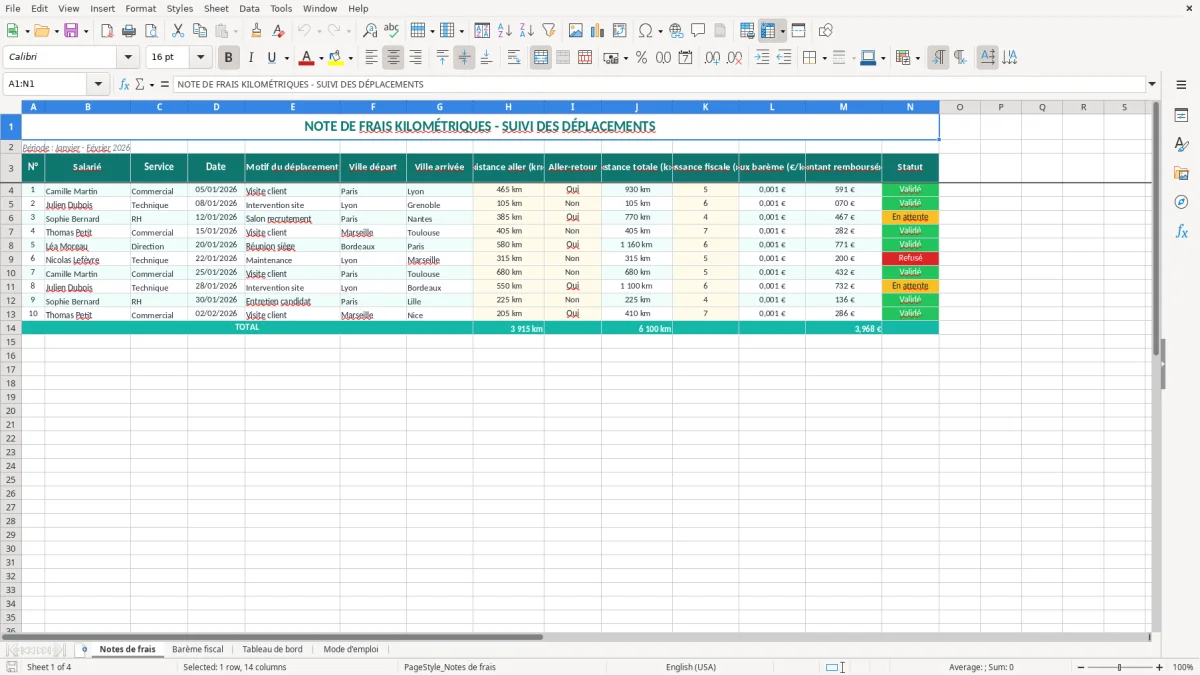
Task: Insert Comment speech bubble icon
Action: click(698, 31)
